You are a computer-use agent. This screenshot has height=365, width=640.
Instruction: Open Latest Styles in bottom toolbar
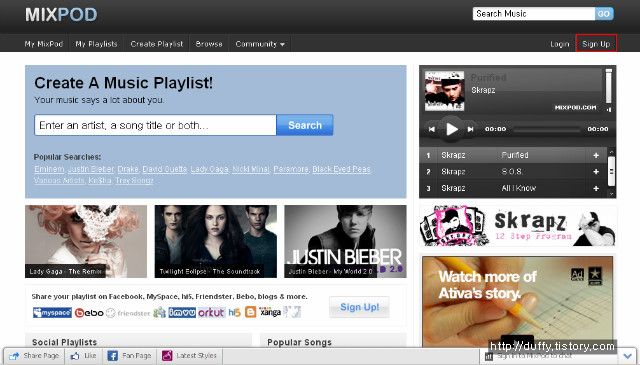(x=189, y=356)
